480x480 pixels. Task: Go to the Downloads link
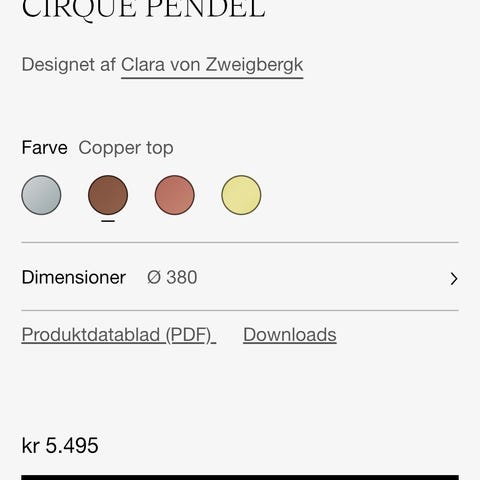[x=290, y=335]
